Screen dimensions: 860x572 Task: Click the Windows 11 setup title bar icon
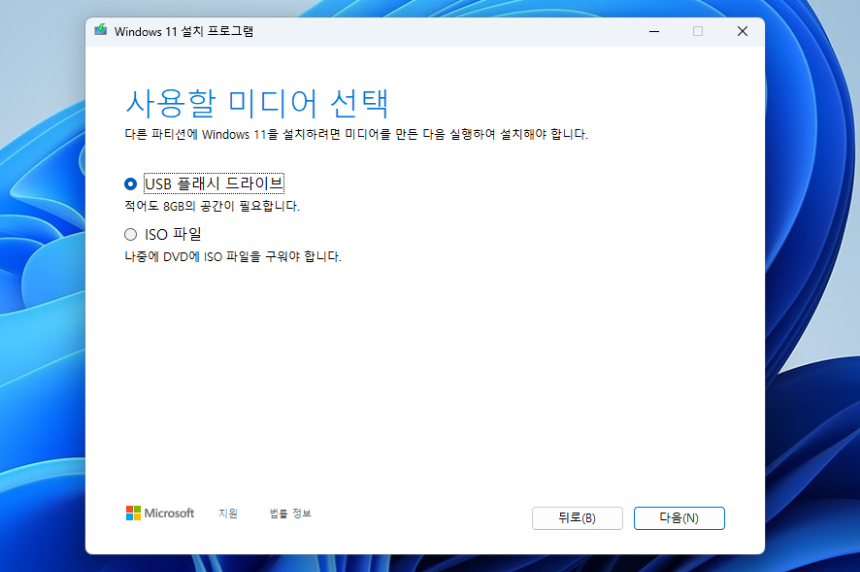tap(100, 30)
